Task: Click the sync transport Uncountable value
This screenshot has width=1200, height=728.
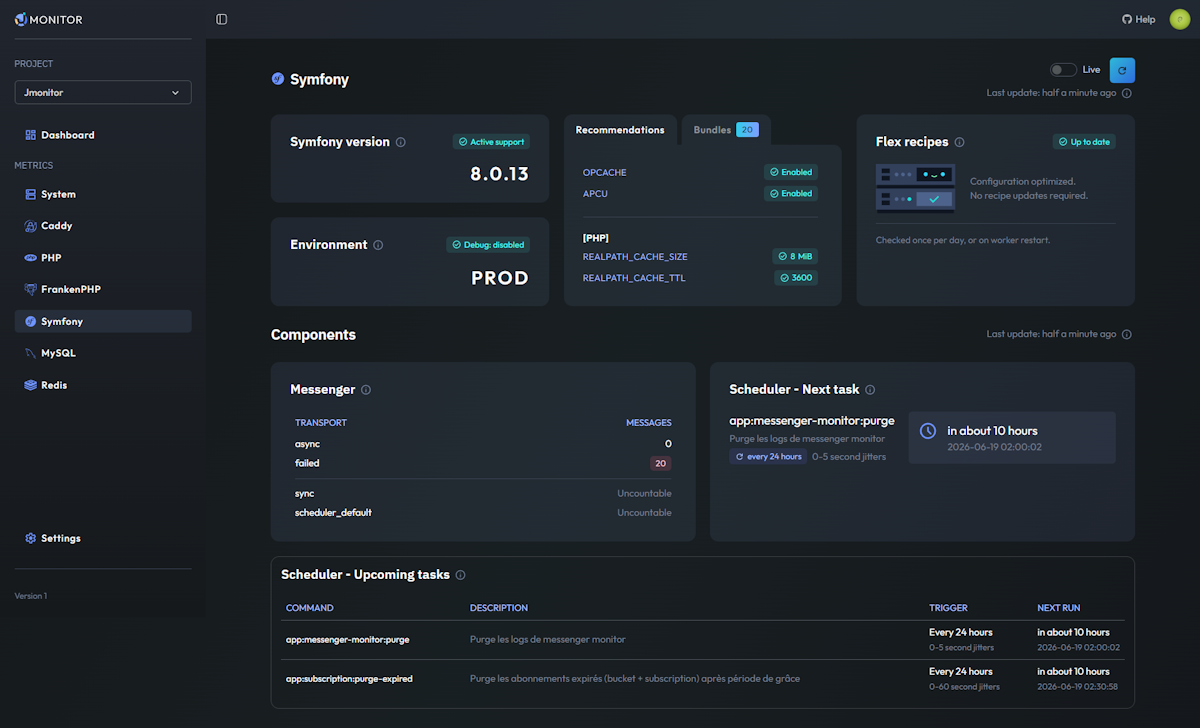Action: tap(644, 493)
